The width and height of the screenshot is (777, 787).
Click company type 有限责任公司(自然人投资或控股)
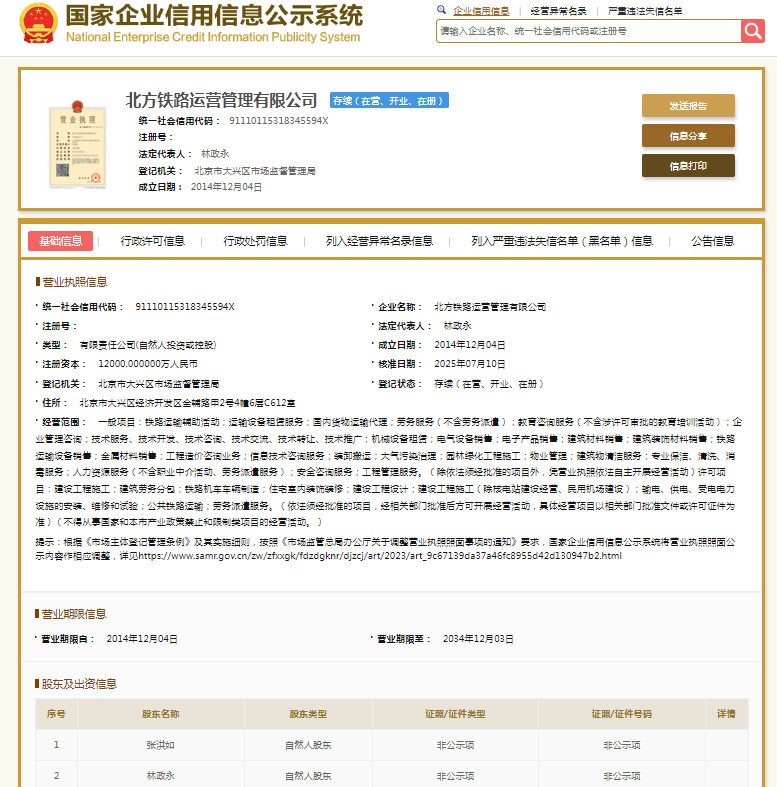point(148,345)
